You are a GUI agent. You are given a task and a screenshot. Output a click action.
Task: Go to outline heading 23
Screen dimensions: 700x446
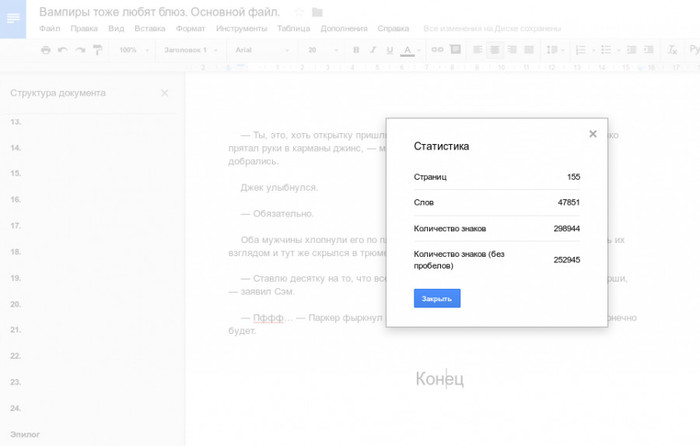(16, 382)
